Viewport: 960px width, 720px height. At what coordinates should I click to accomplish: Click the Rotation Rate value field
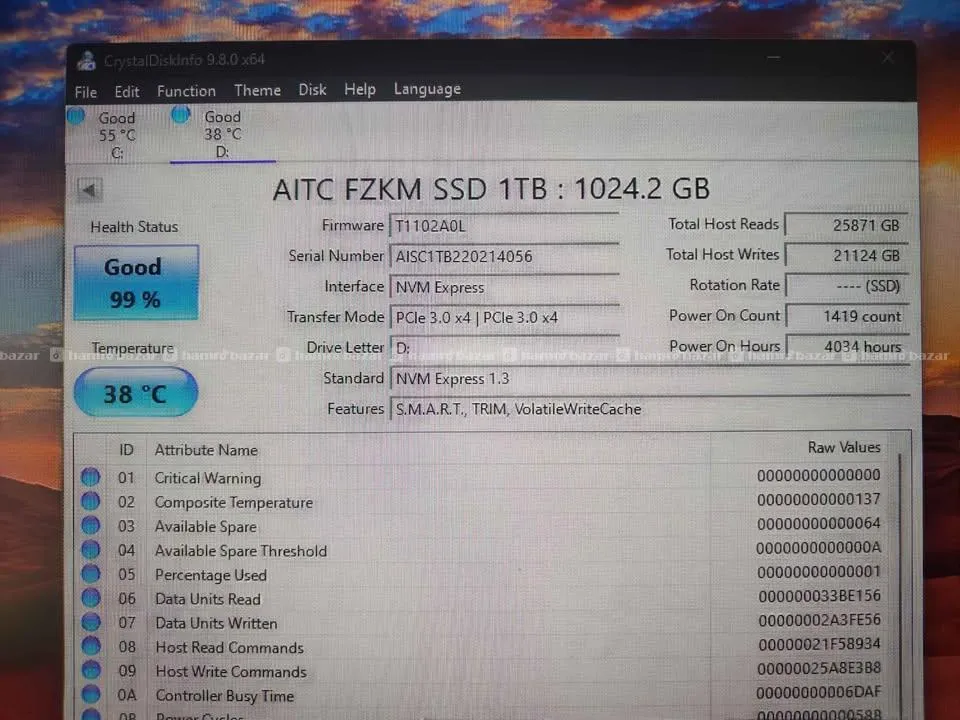(846, 286)
